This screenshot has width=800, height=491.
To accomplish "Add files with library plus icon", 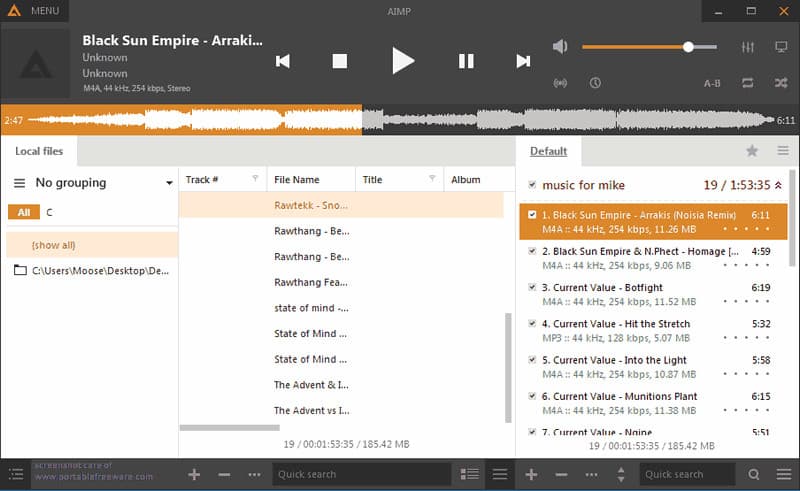I will (194, 475).
